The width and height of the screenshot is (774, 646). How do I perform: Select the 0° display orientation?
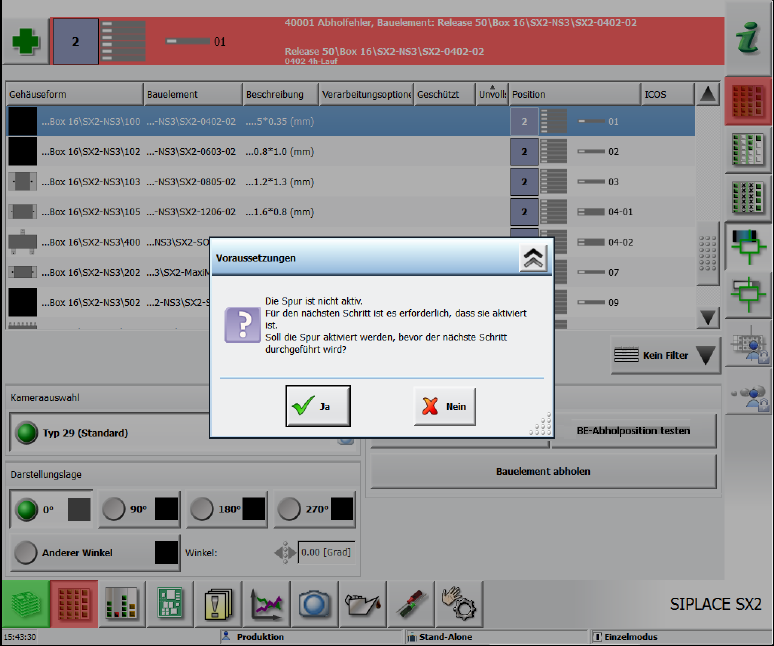(51, 509)
